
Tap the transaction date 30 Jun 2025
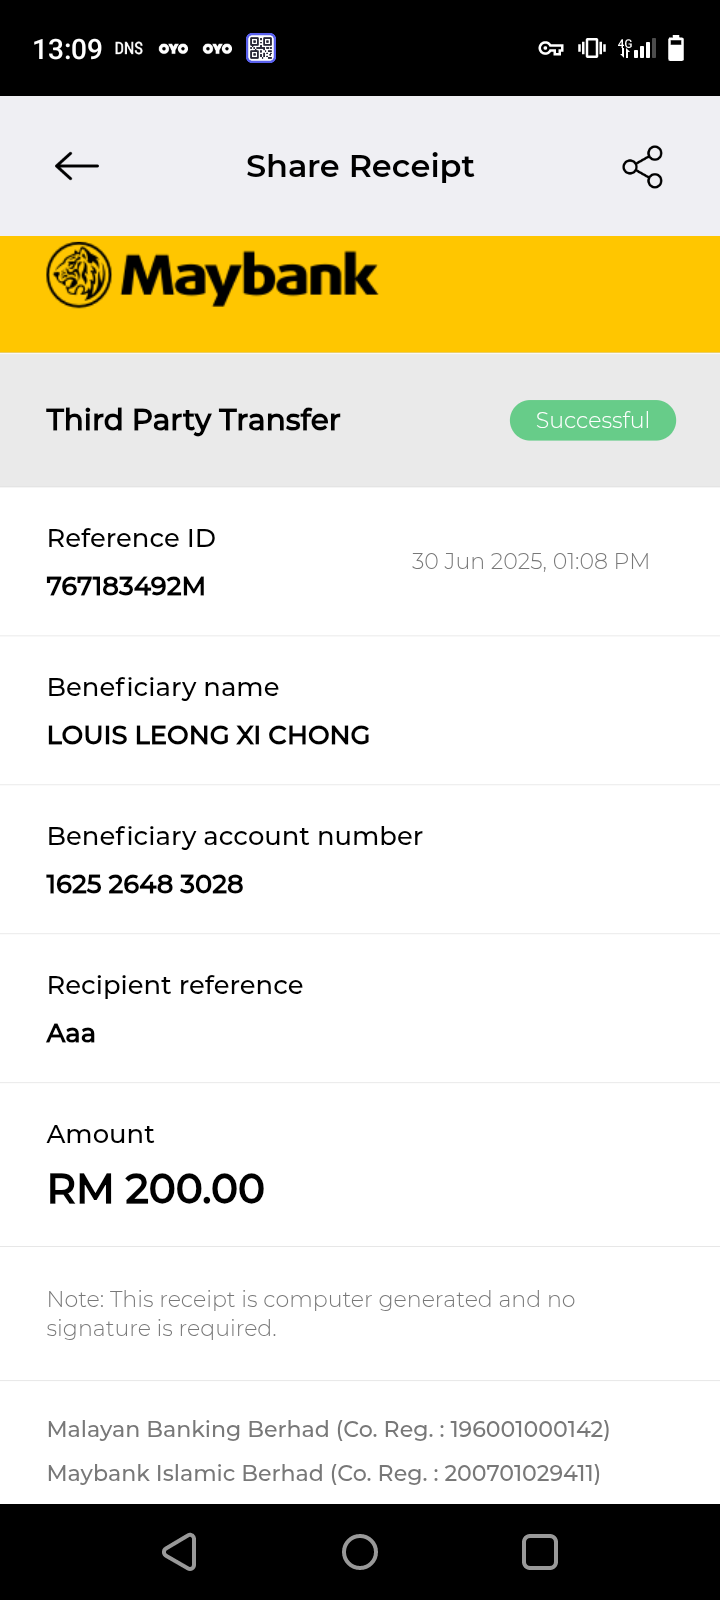(530, 561)
